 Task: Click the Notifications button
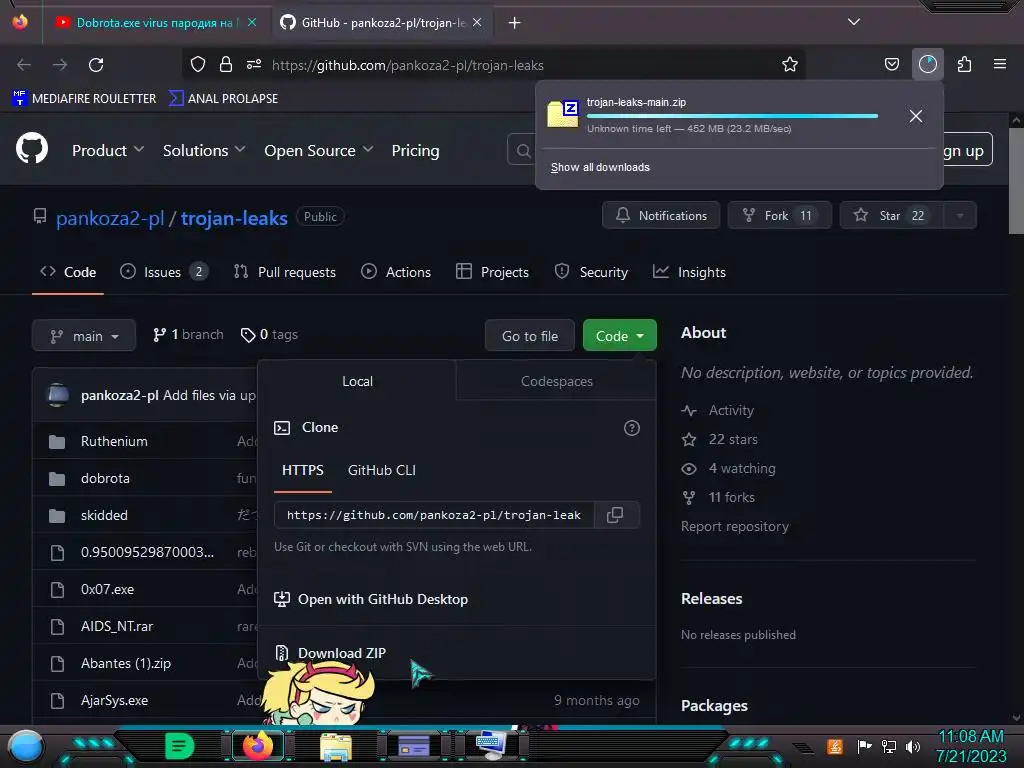pos(661,216)
